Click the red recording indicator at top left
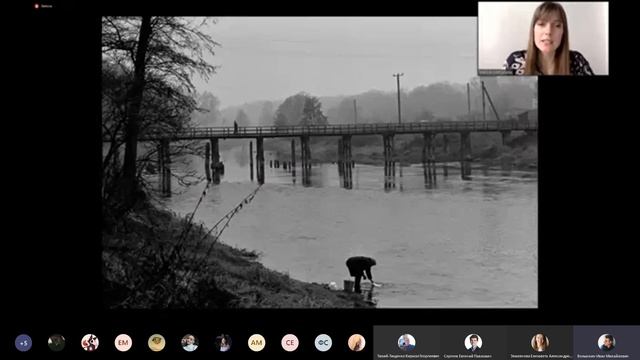Image resolution: width=640 pixels, height=360 pixels. pos(37,6)
